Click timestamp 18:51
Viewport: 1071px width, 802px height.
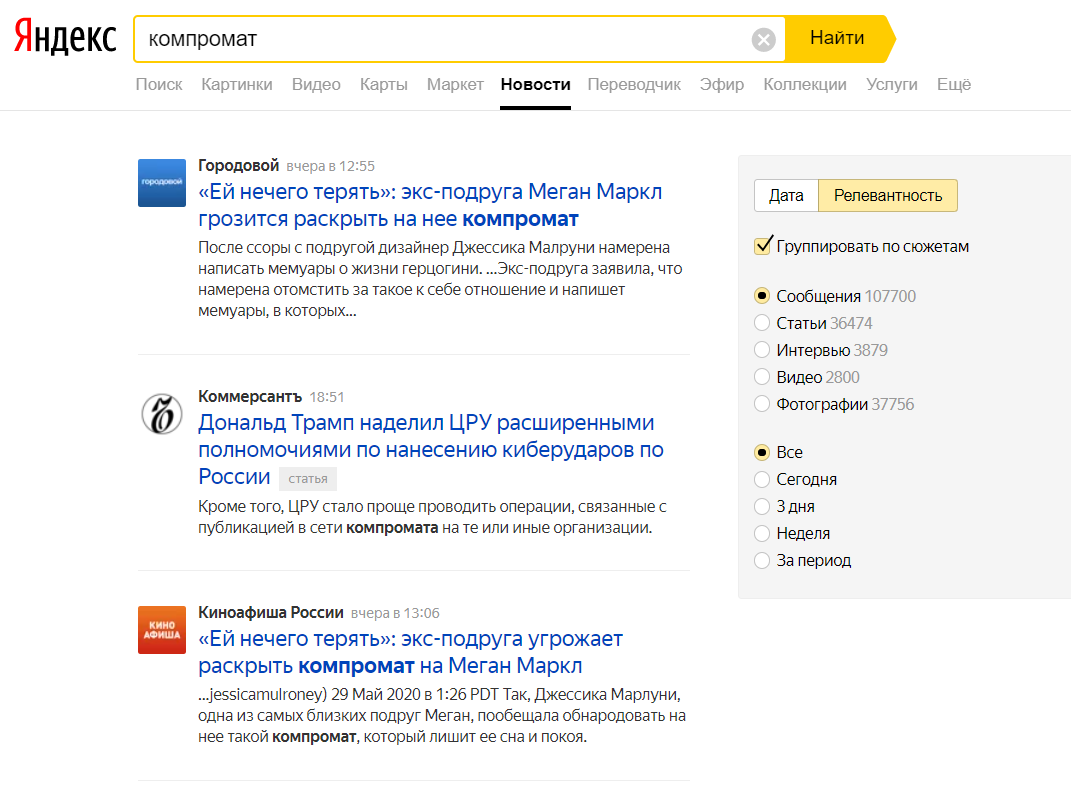coord(326,397)
